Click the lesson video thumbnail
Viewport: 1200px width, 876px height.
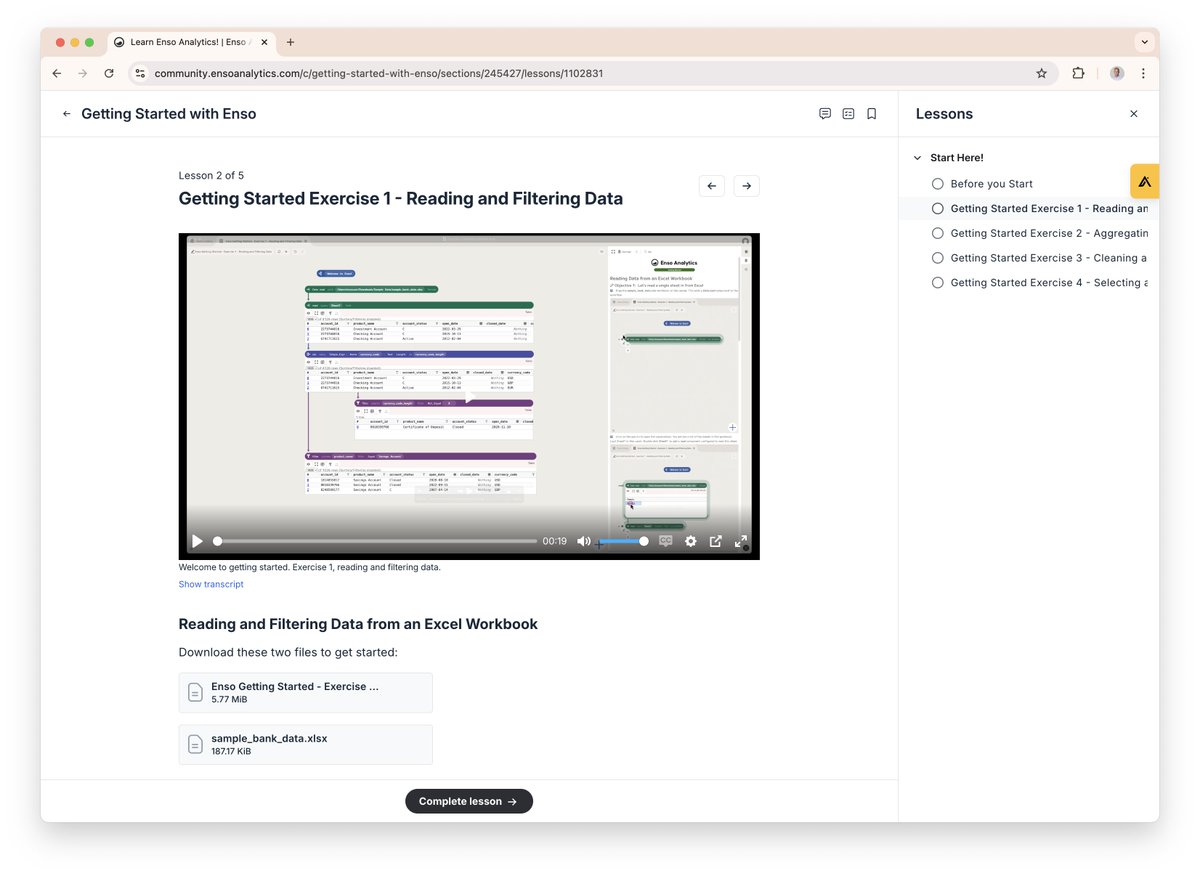469,396
